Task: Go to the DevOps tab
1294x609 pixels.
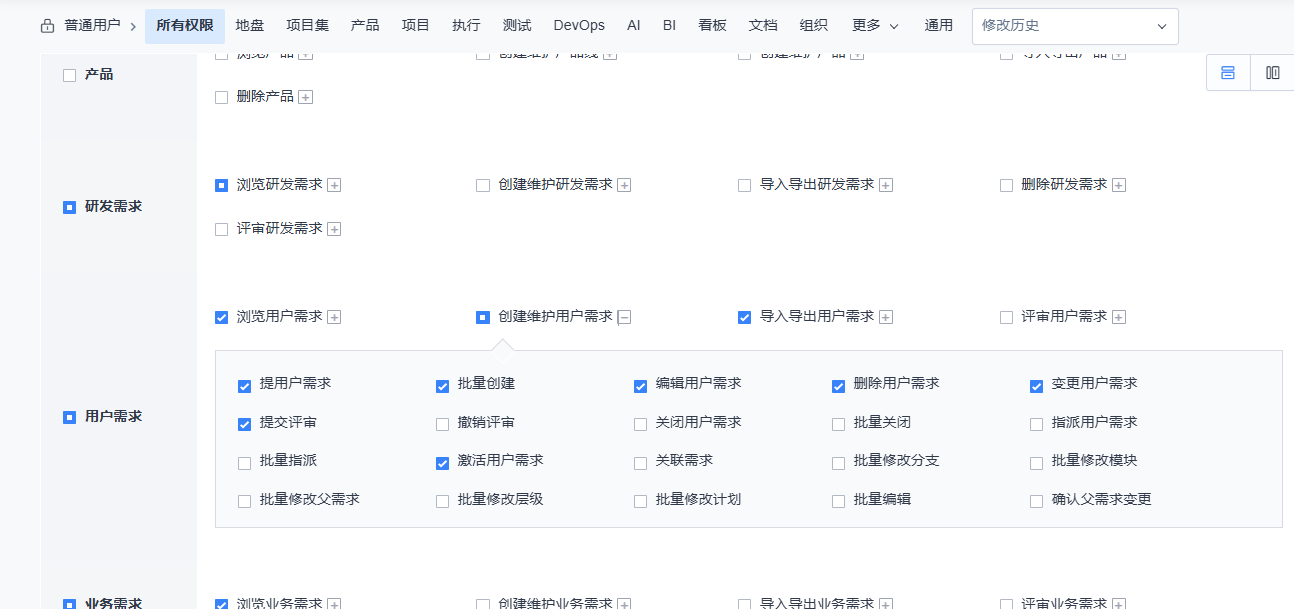Action: click(579, 26)
